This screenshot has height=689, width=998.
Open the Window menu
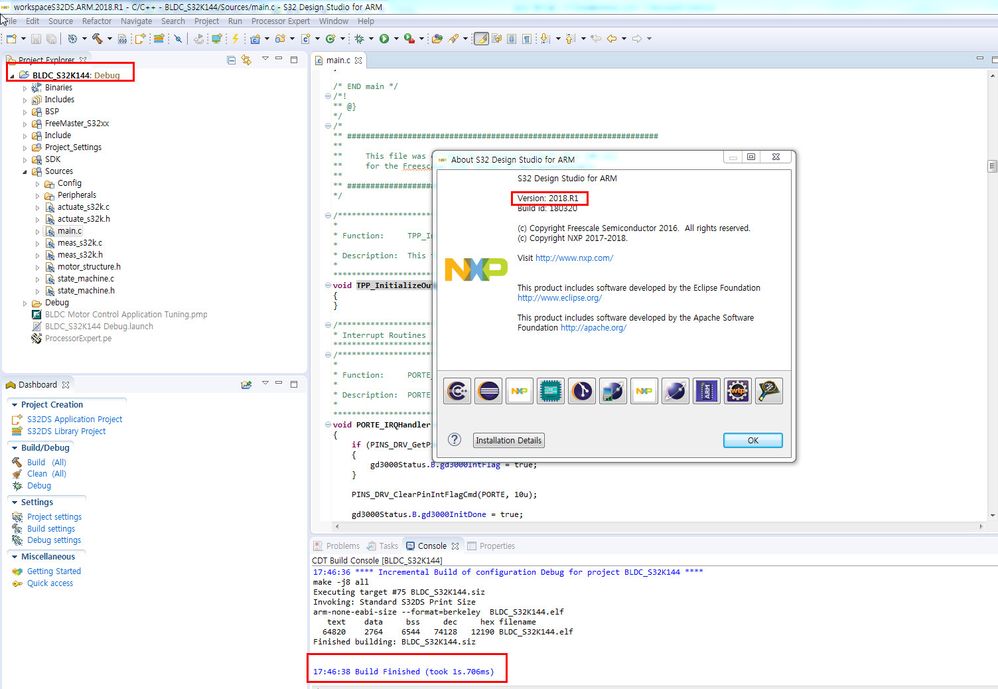[334, 21]
